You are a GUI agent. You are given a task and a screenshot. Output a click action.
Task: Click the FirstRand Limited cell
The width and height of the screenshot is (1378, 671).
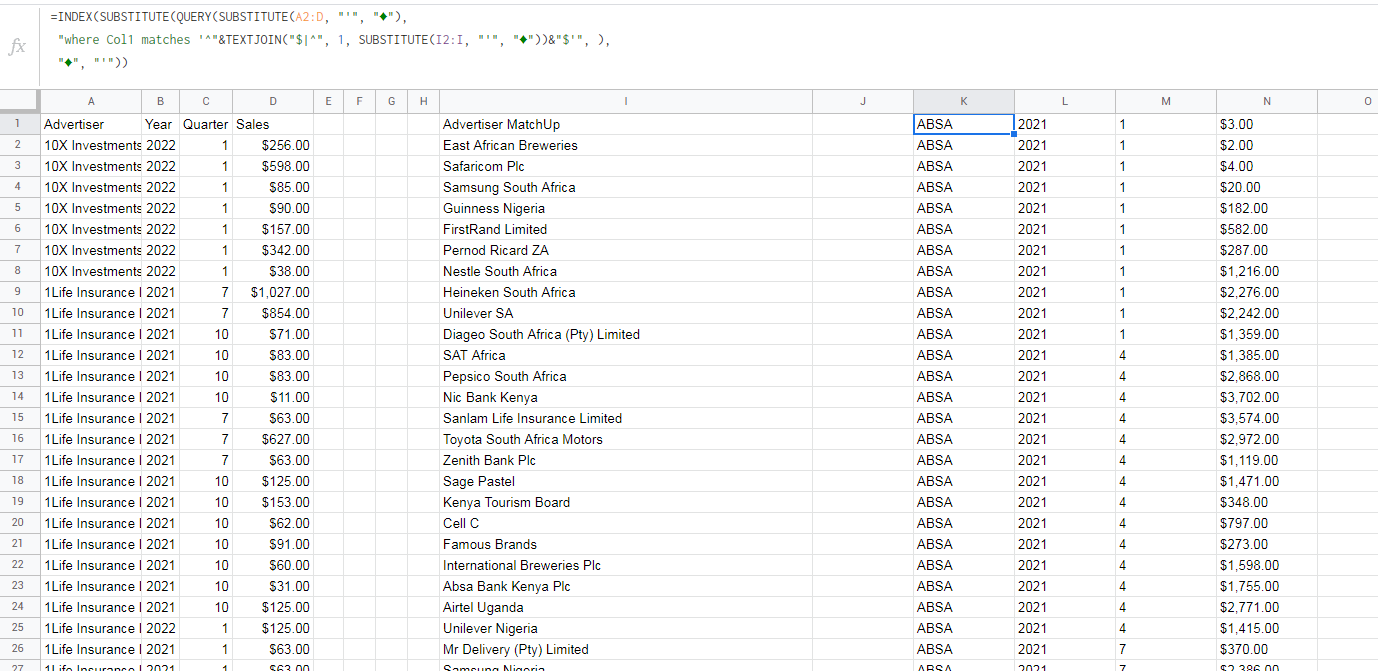pyautogui.click(x=626, y=229)
